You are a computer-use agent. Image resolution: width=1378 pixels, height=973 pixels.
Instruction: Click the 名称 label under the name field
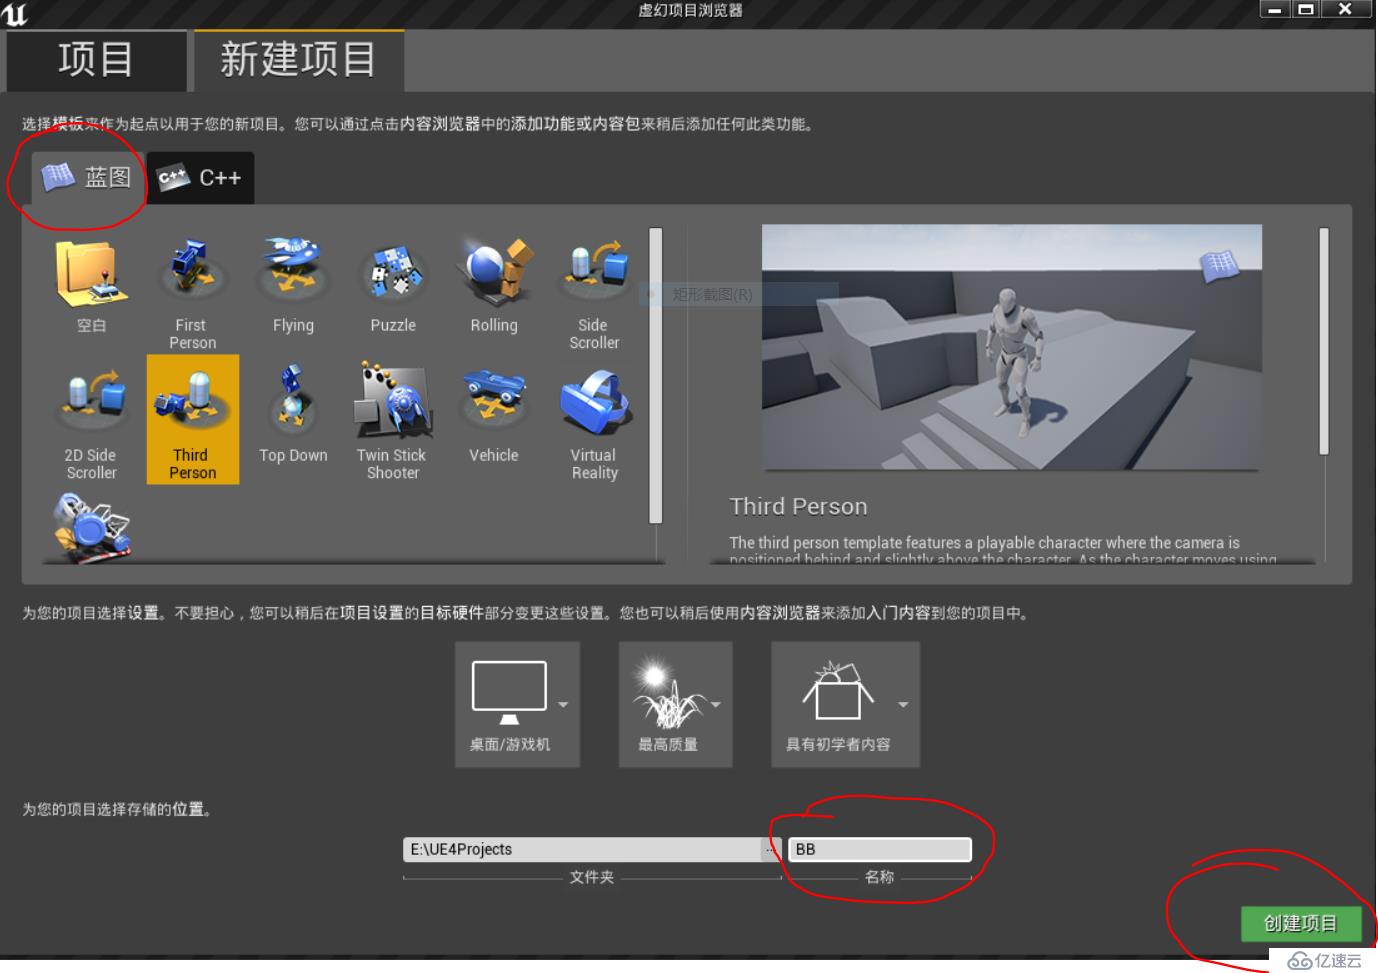point(879,877)
